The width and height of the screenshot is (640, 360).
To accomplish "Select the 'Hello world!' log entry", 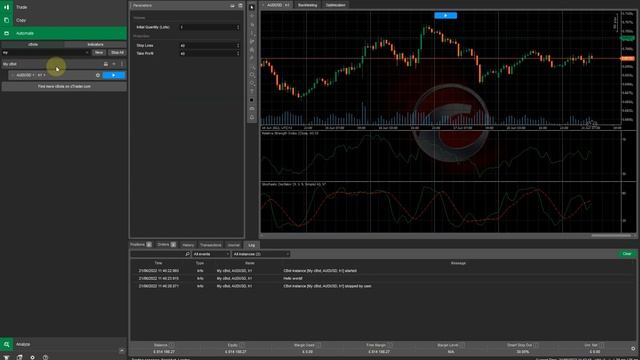I will coord(383,278).
